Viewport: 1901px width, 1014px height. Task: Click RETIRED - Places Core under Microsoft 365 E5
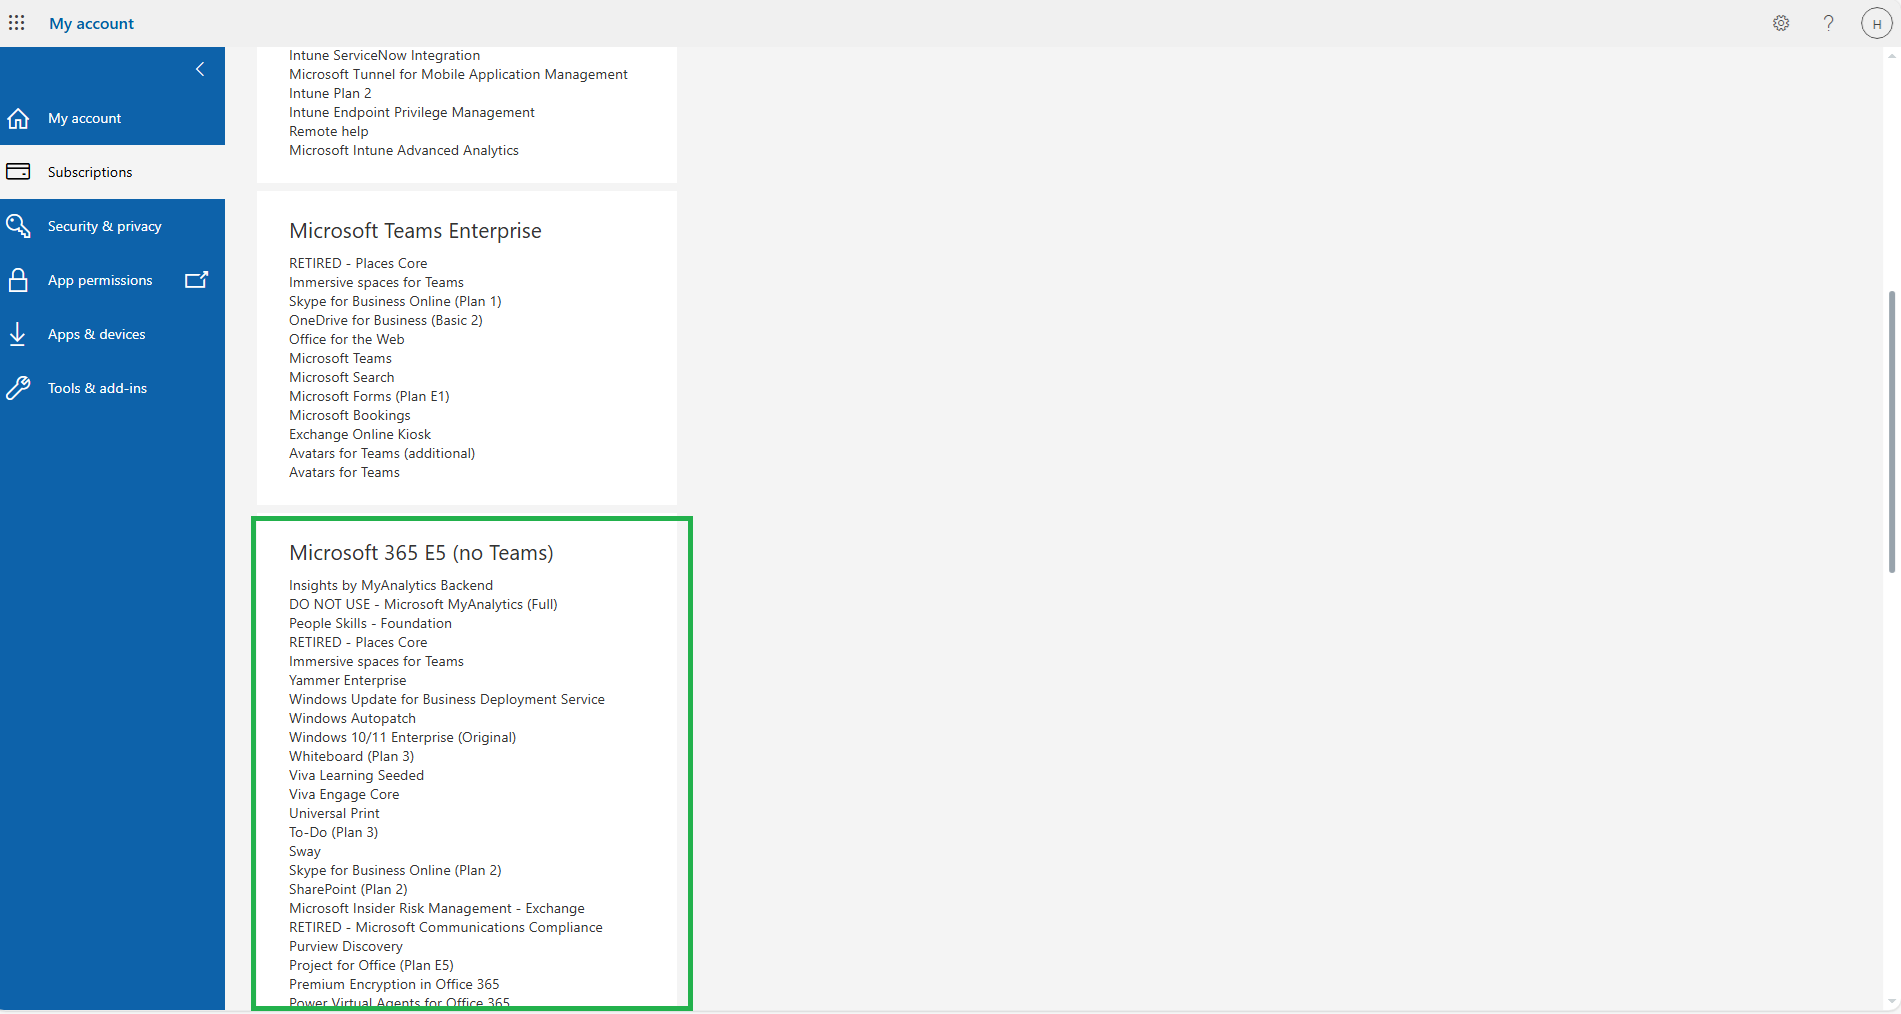coord(358,642)
